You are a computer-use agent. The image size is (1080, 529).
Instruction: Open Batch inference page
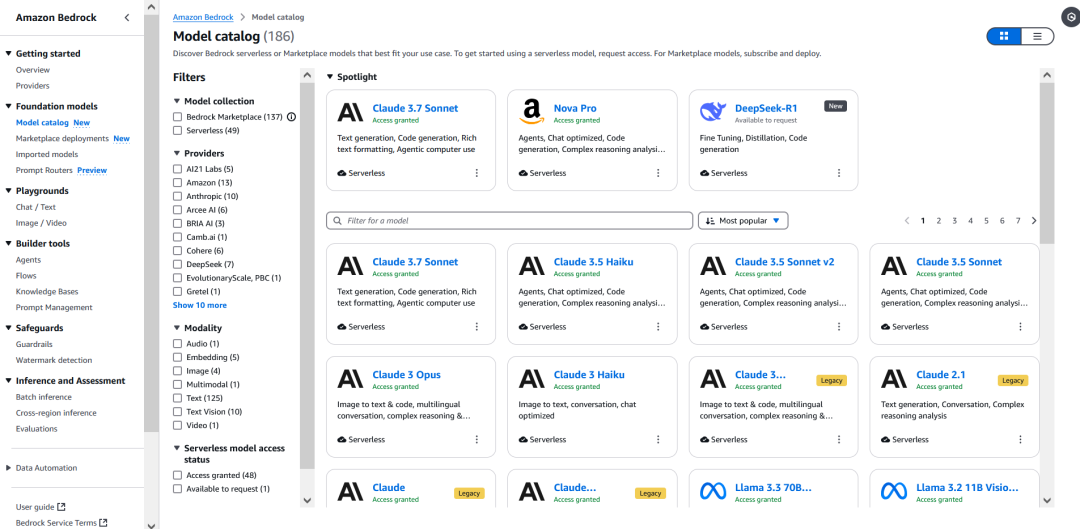coord(44,397)
